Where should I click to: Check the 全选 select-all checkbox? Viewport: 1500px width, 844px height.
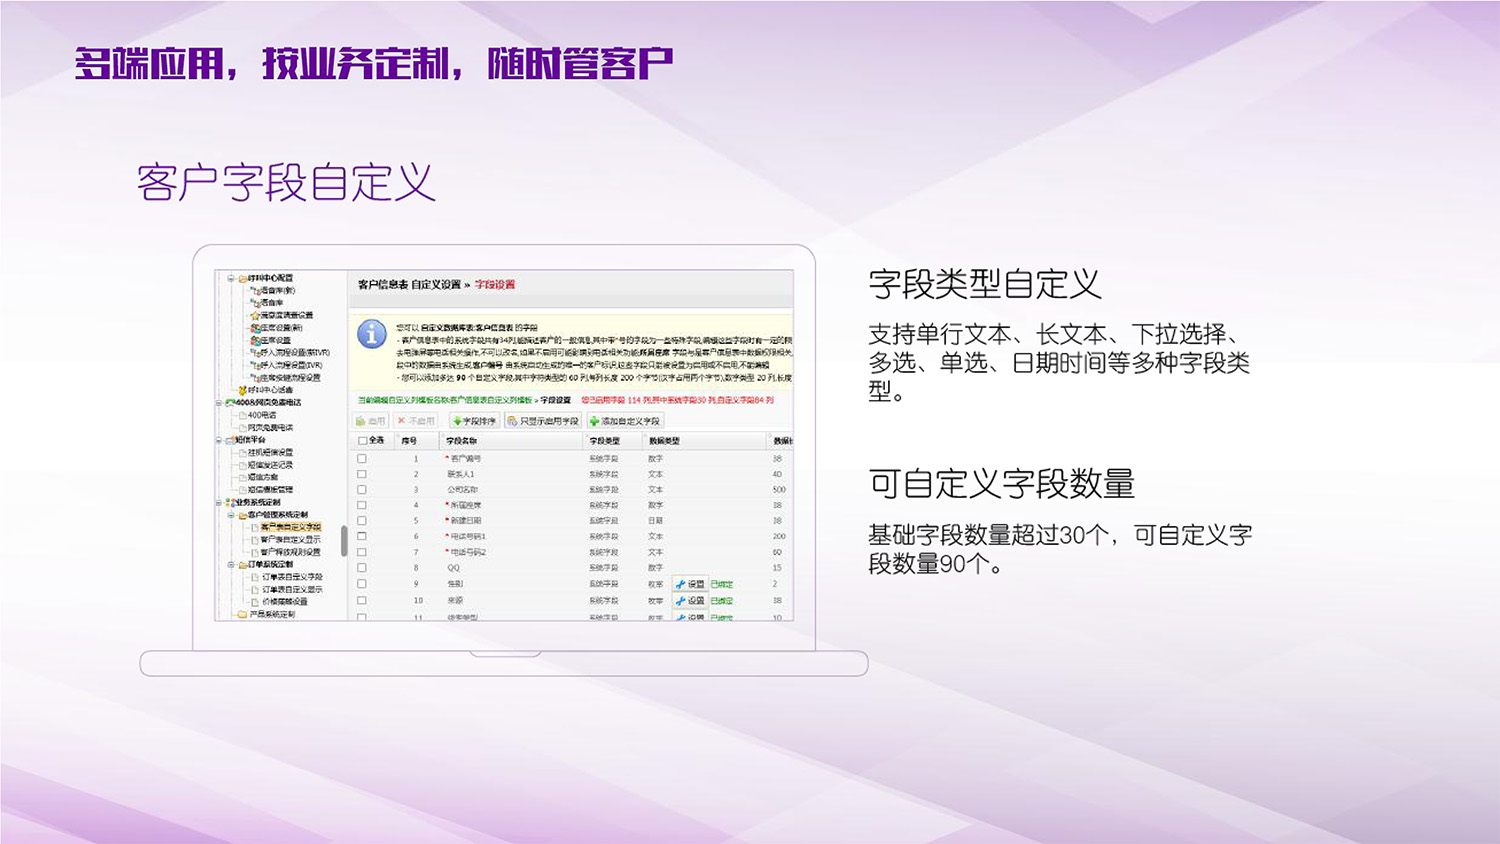click(362, 440)
